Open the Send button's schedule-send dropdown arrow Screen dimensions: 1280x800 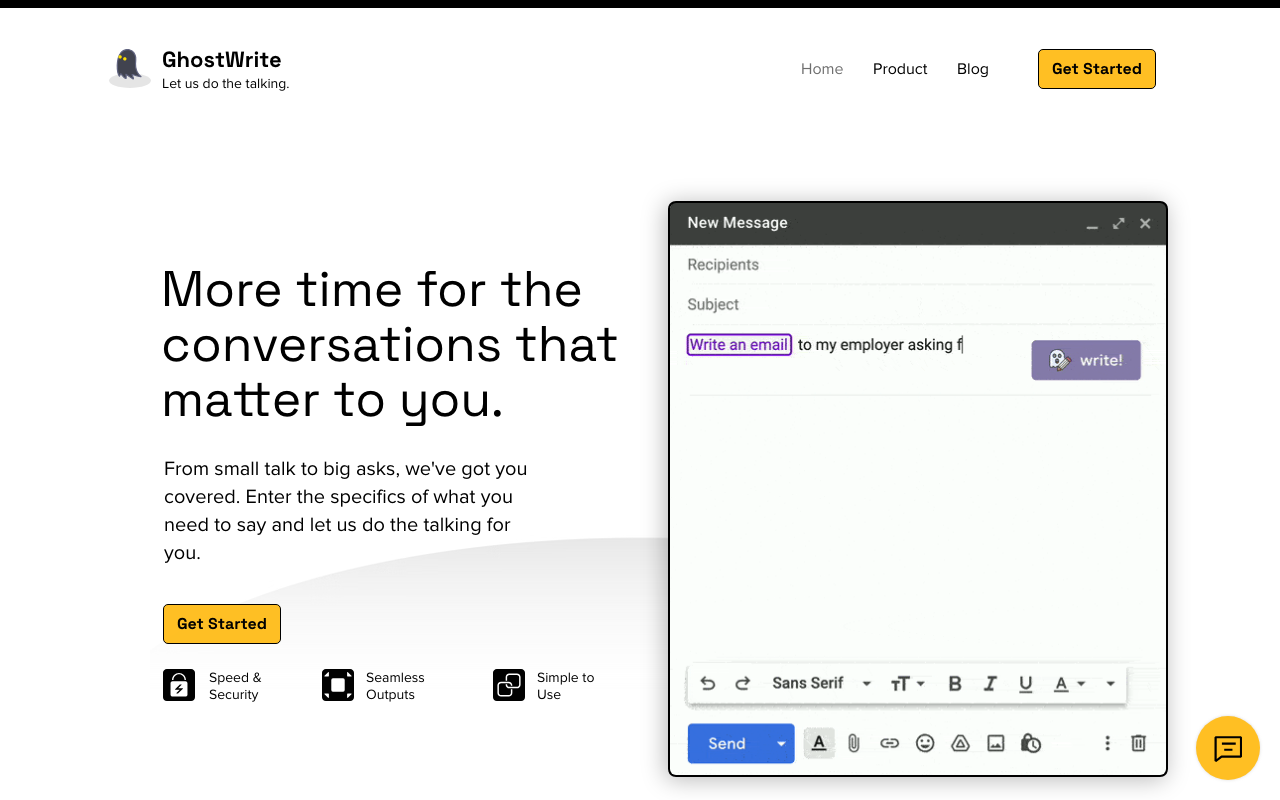(781, 743)
